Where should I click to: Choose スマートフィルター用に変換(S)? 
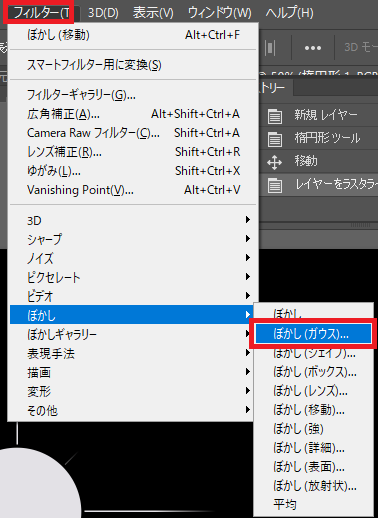click(x=133, y=65)
